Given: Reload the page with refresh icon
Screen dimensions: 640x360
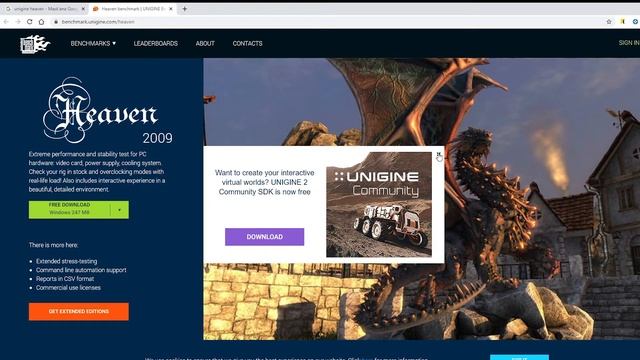Looking at the screenshot, I should [x=29, y=22].
